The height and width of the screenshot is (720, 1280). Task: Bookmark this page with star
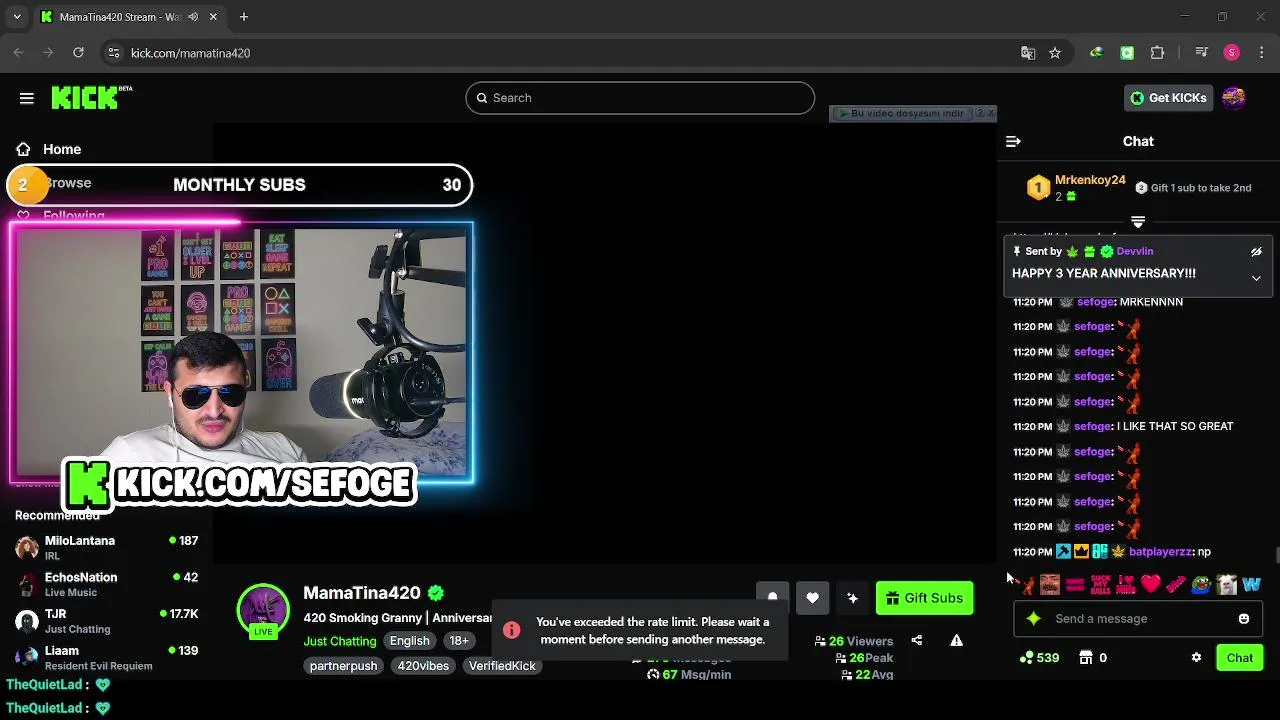click(x=1054, y=53)
